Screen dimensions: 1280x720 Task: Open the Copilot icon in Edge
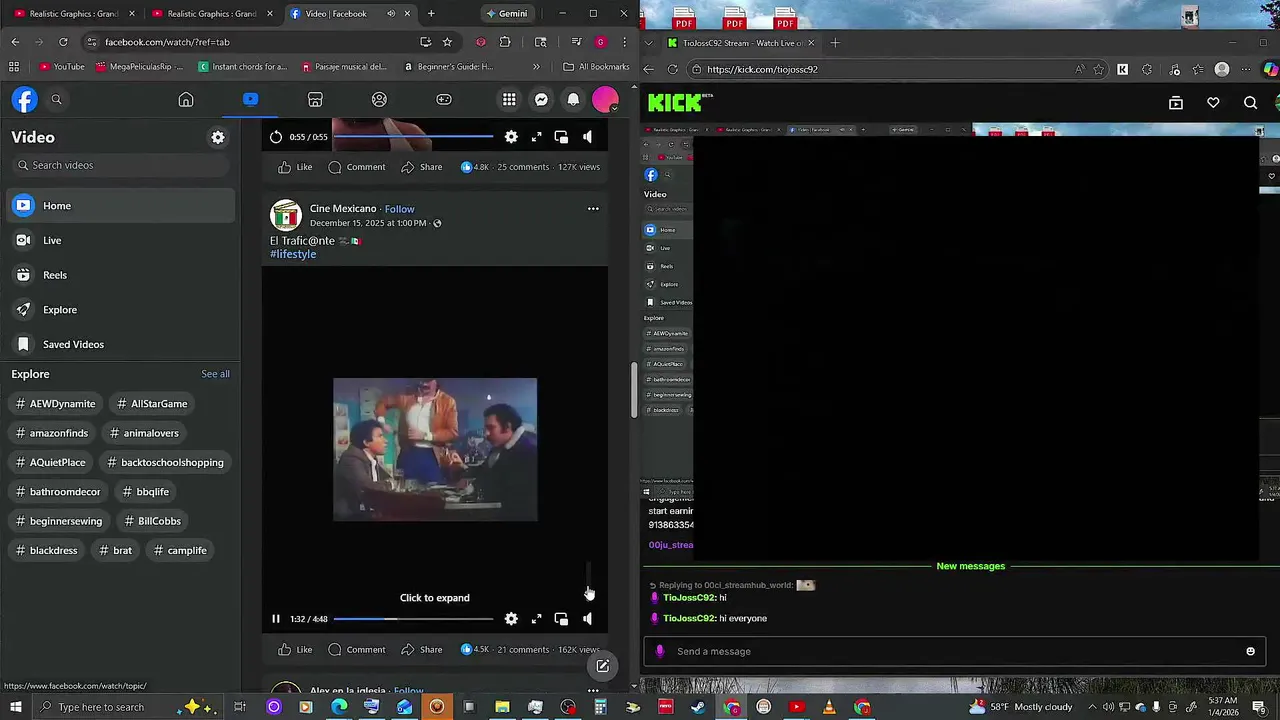pyautogui.click(x=1270, y=69)
